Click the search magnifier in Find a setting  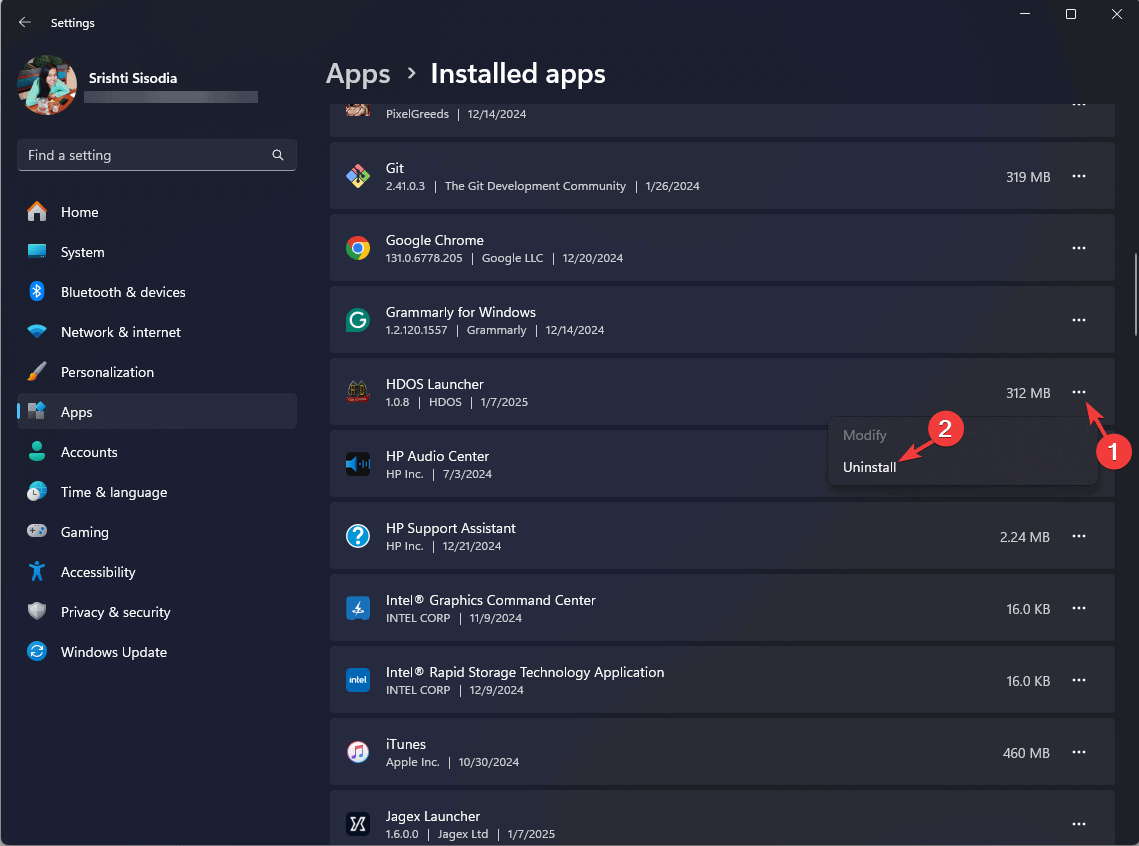click(277, 155)
